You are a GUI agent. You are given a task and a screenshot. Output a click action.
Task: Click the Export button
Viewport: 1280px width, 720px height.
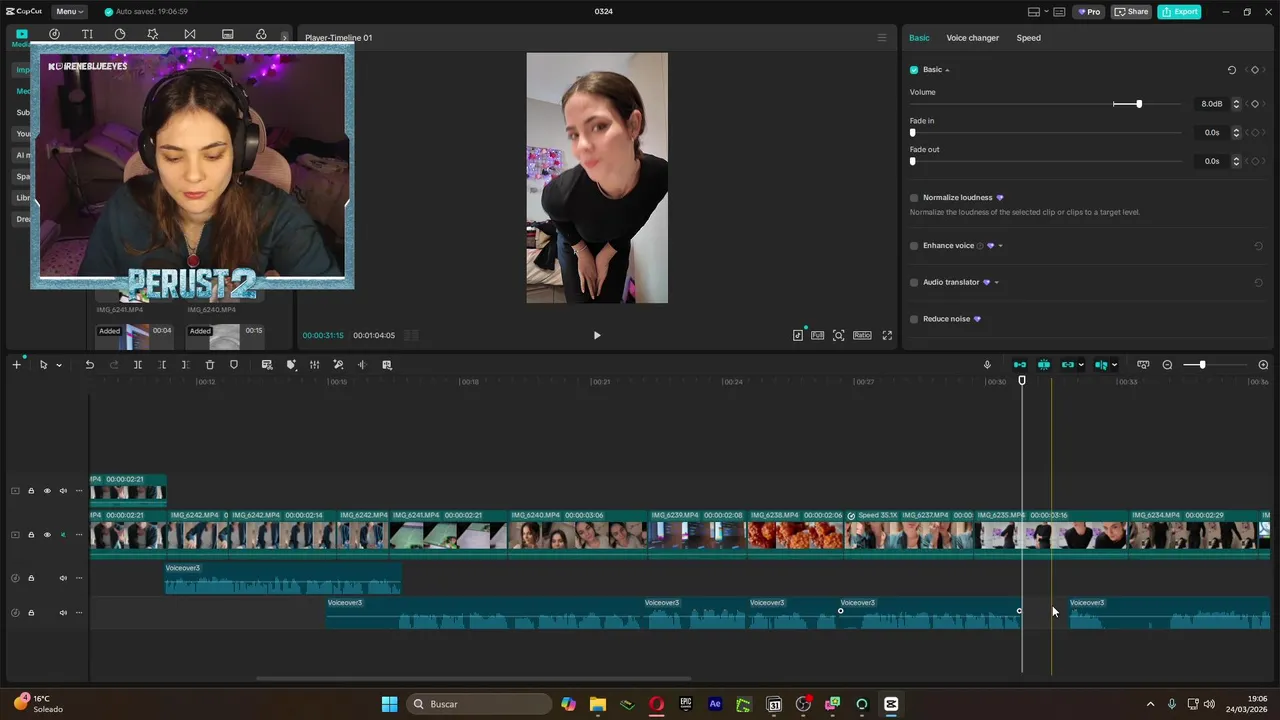(1180, 12)
